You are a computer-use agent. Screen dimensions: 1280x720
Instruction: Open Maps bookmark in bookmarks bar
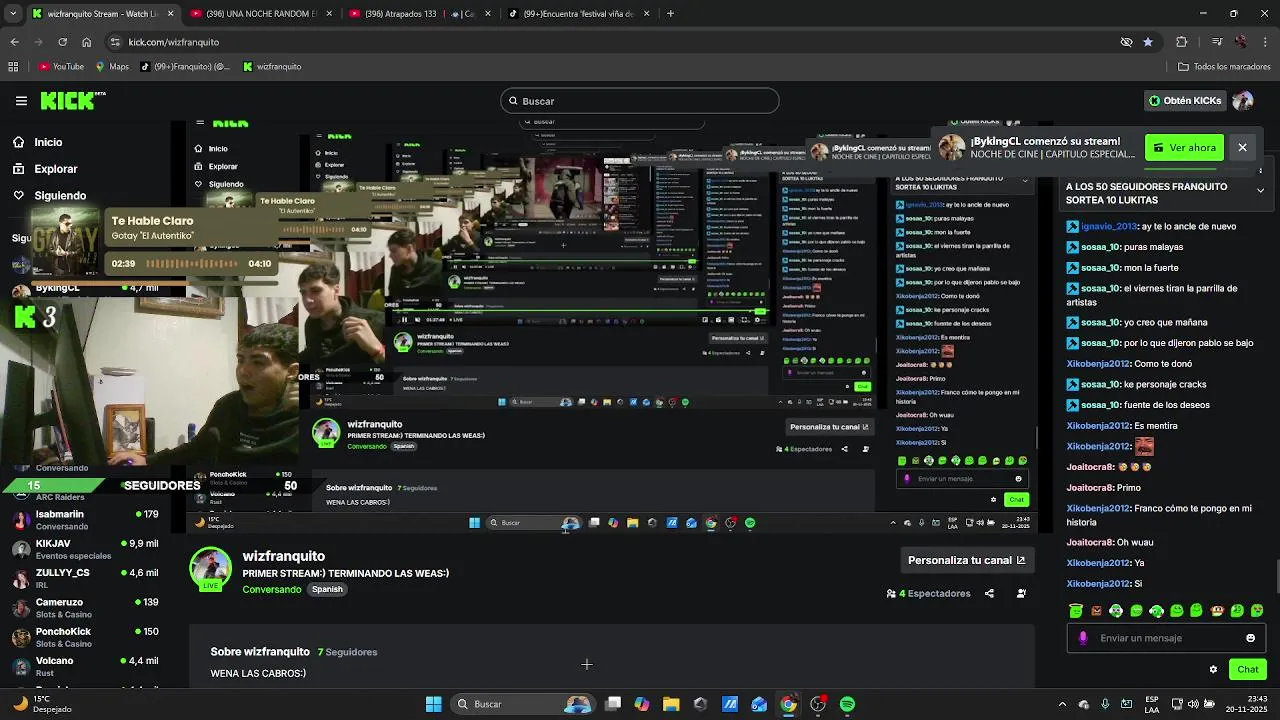tap(112, 67)
